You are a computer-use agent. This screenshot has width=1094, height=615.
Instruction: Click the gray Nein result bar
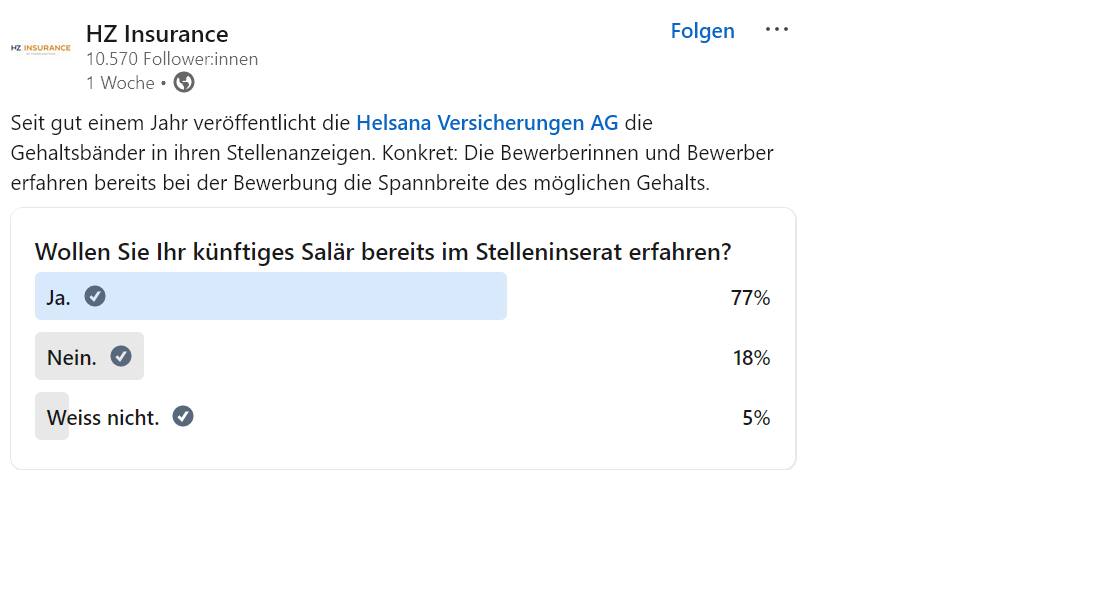tap(89, 356)
